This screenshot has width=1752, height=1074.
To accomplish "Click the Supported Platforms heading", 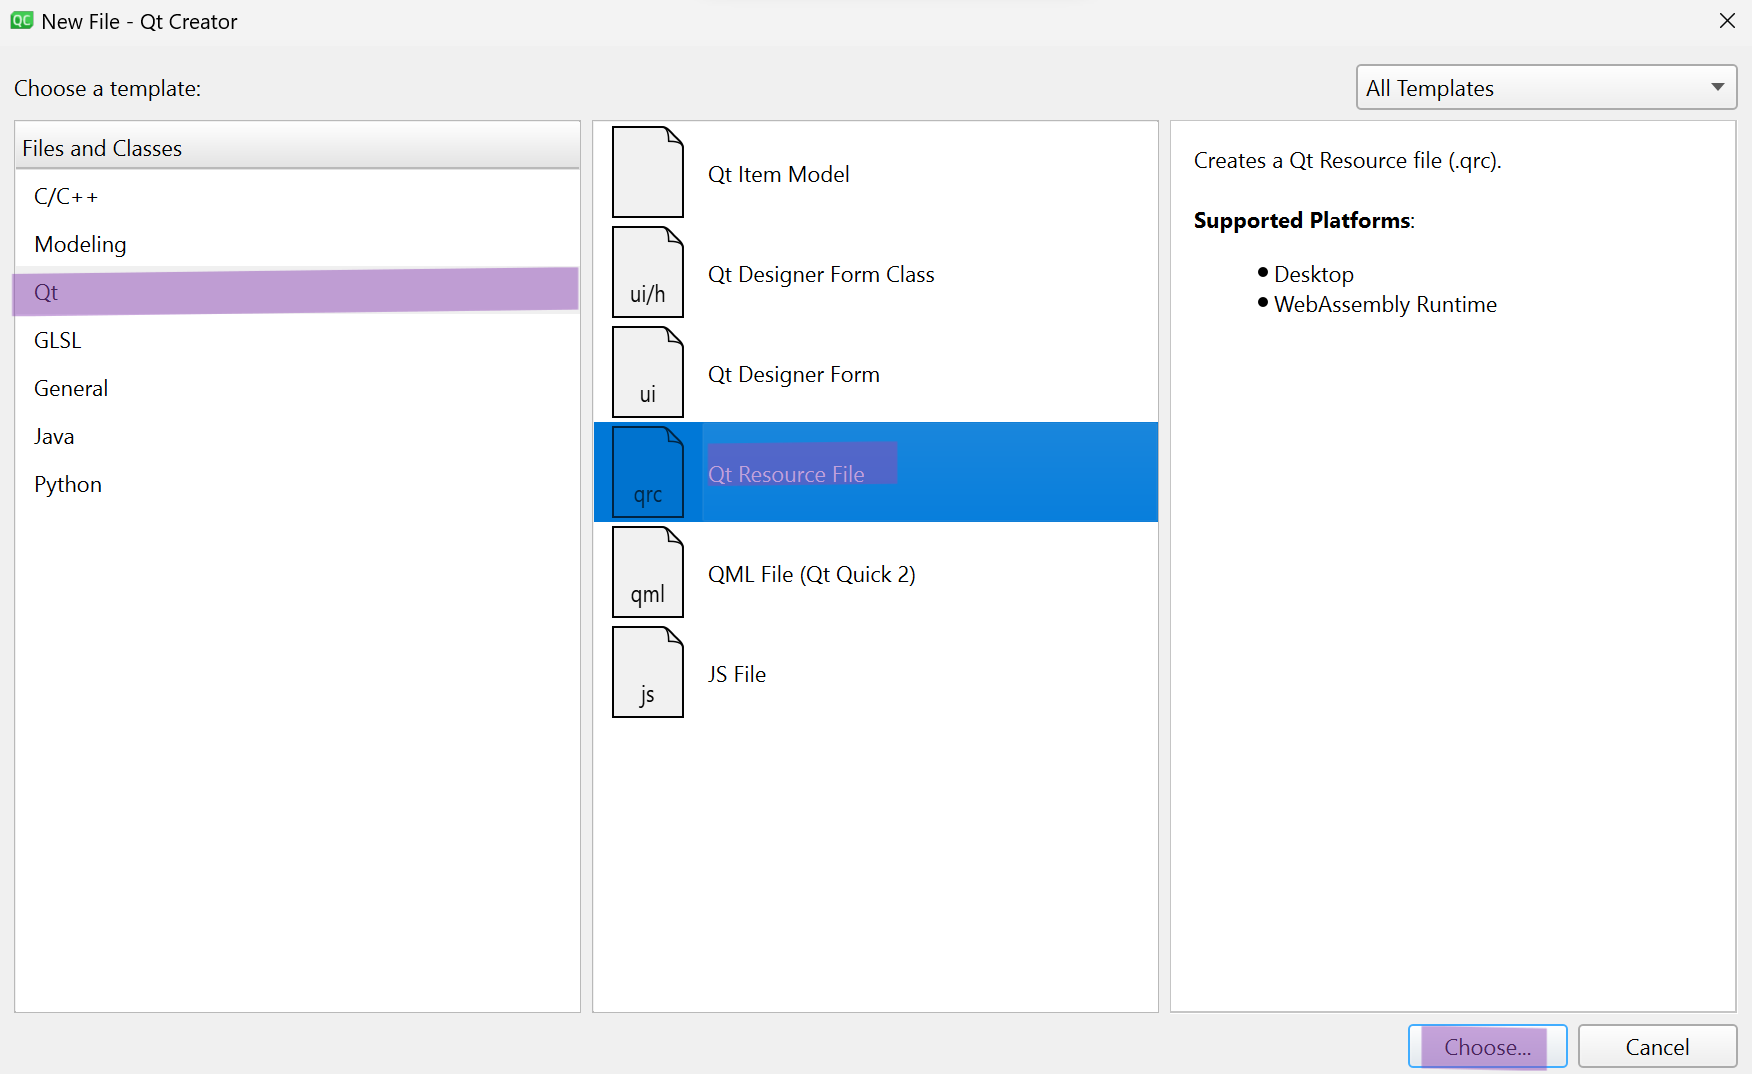I will (x=1304, y=220).
